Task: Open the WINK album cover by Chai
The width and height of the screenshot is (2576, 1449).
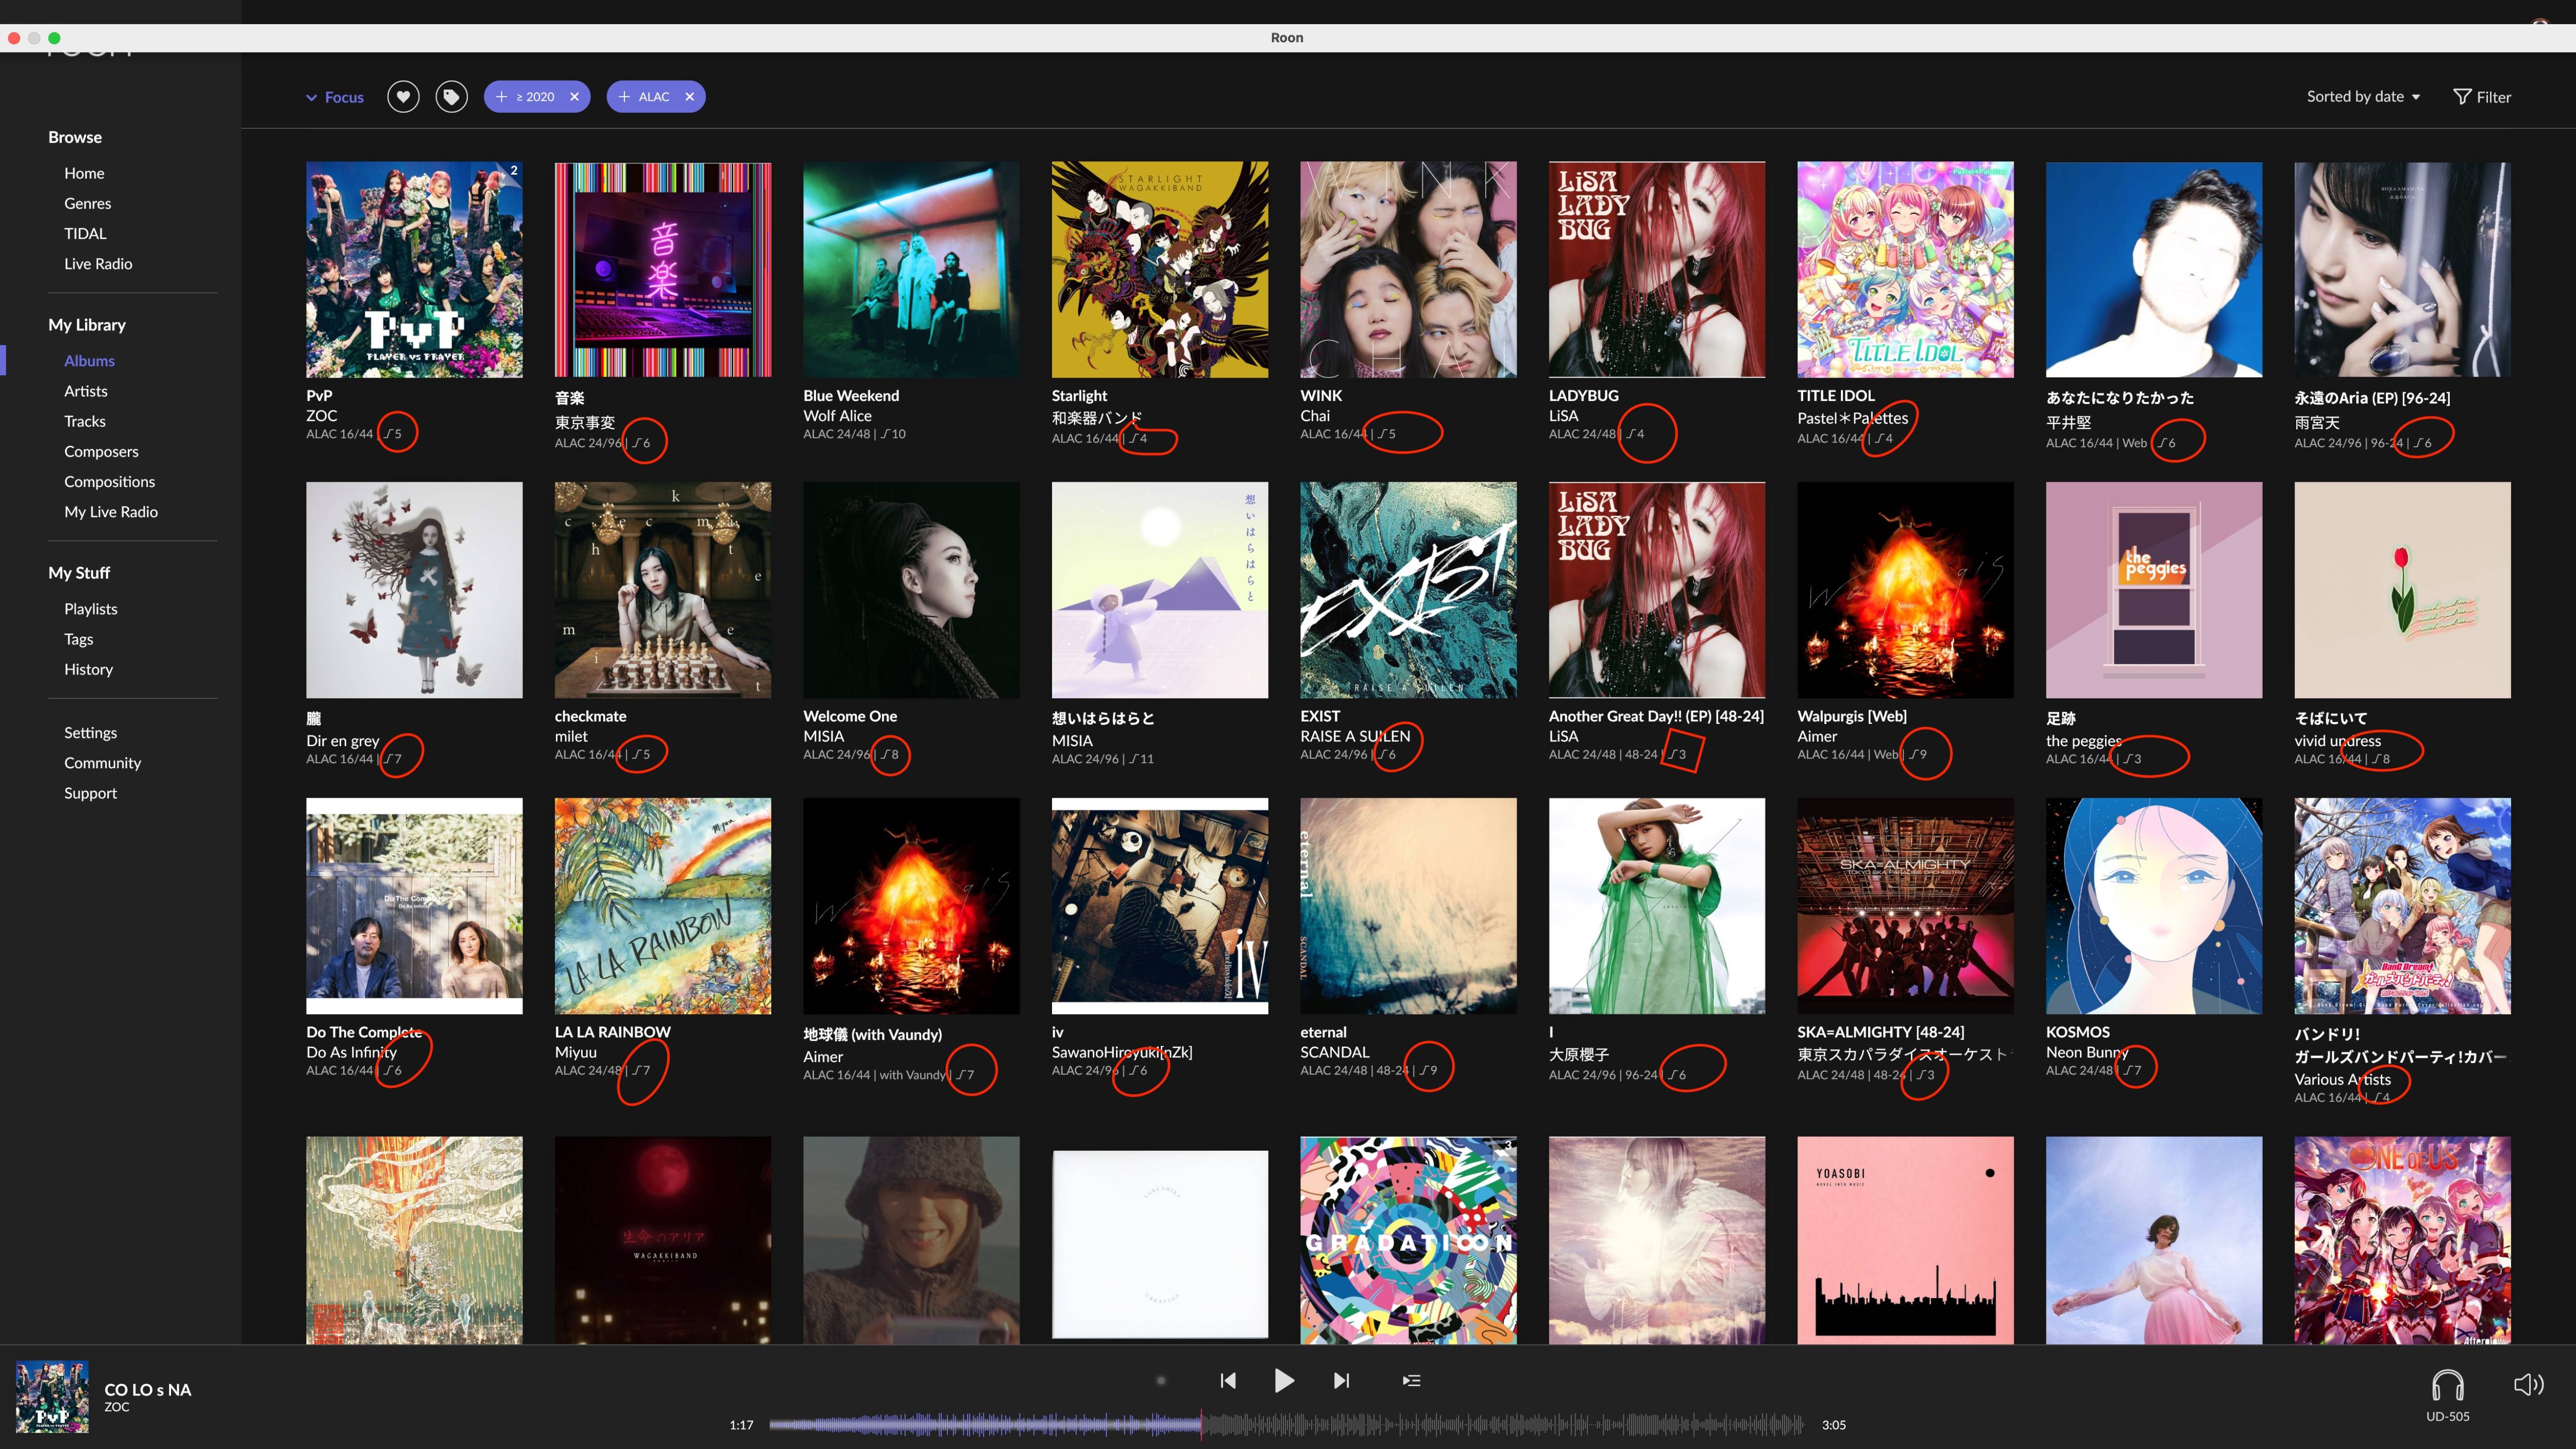Action: pyautogui.click(x=1408, y=270)
